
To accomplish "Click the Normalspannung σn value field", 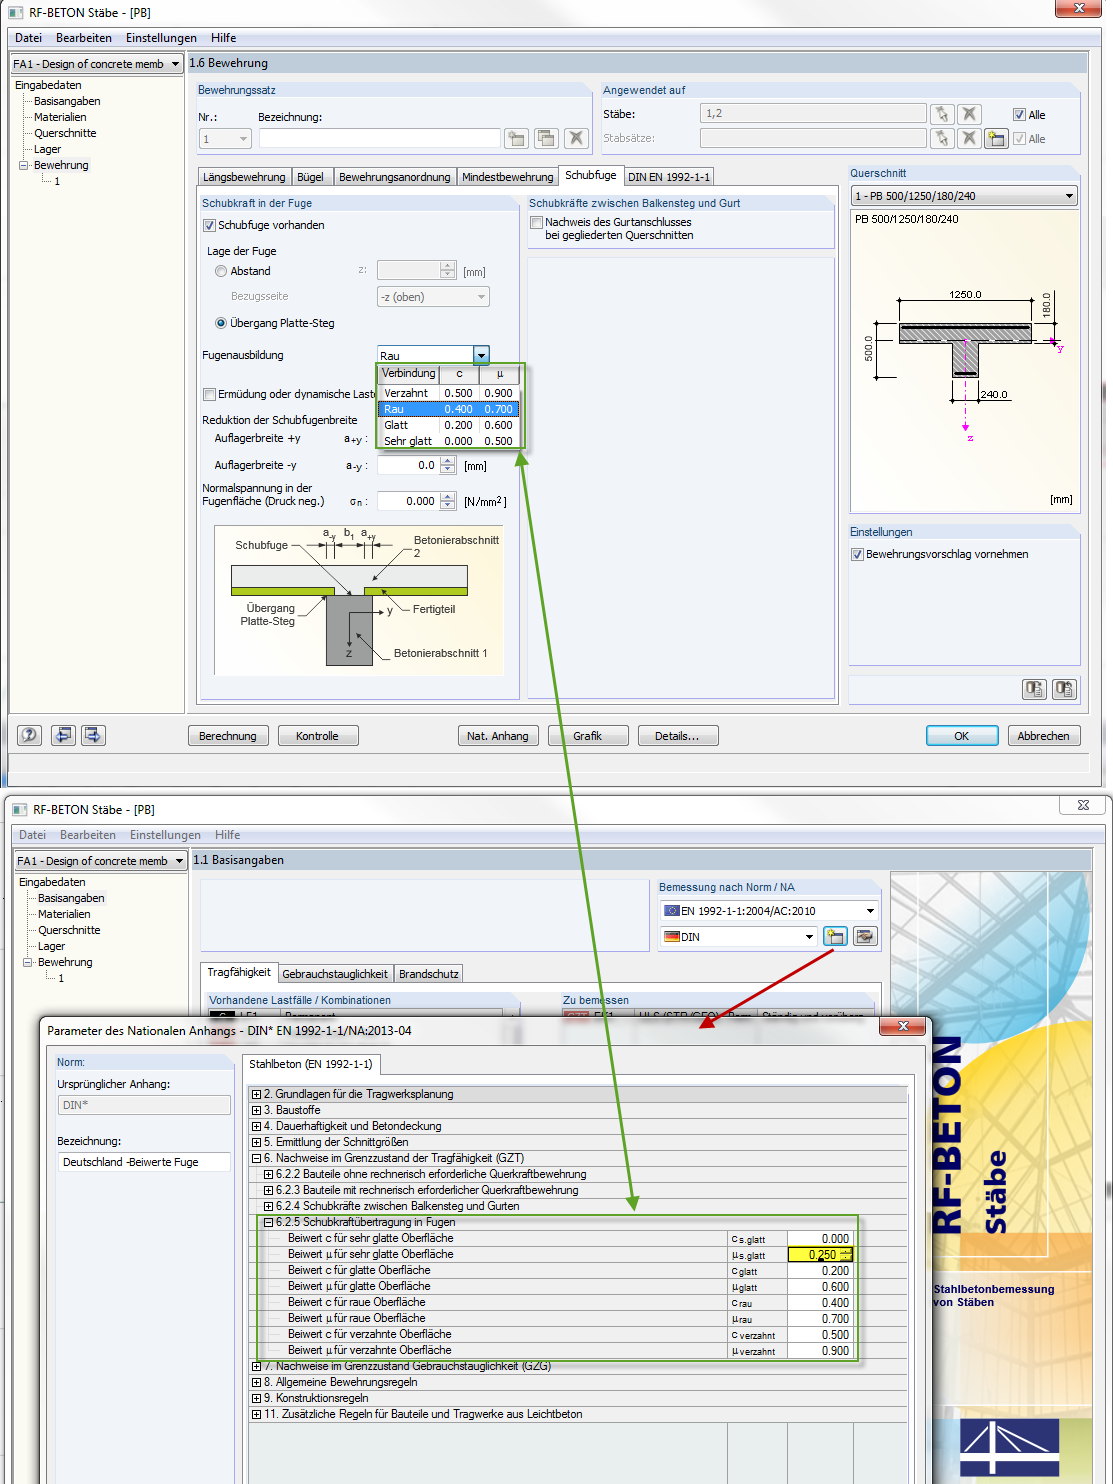I will (x=408, y=501).
